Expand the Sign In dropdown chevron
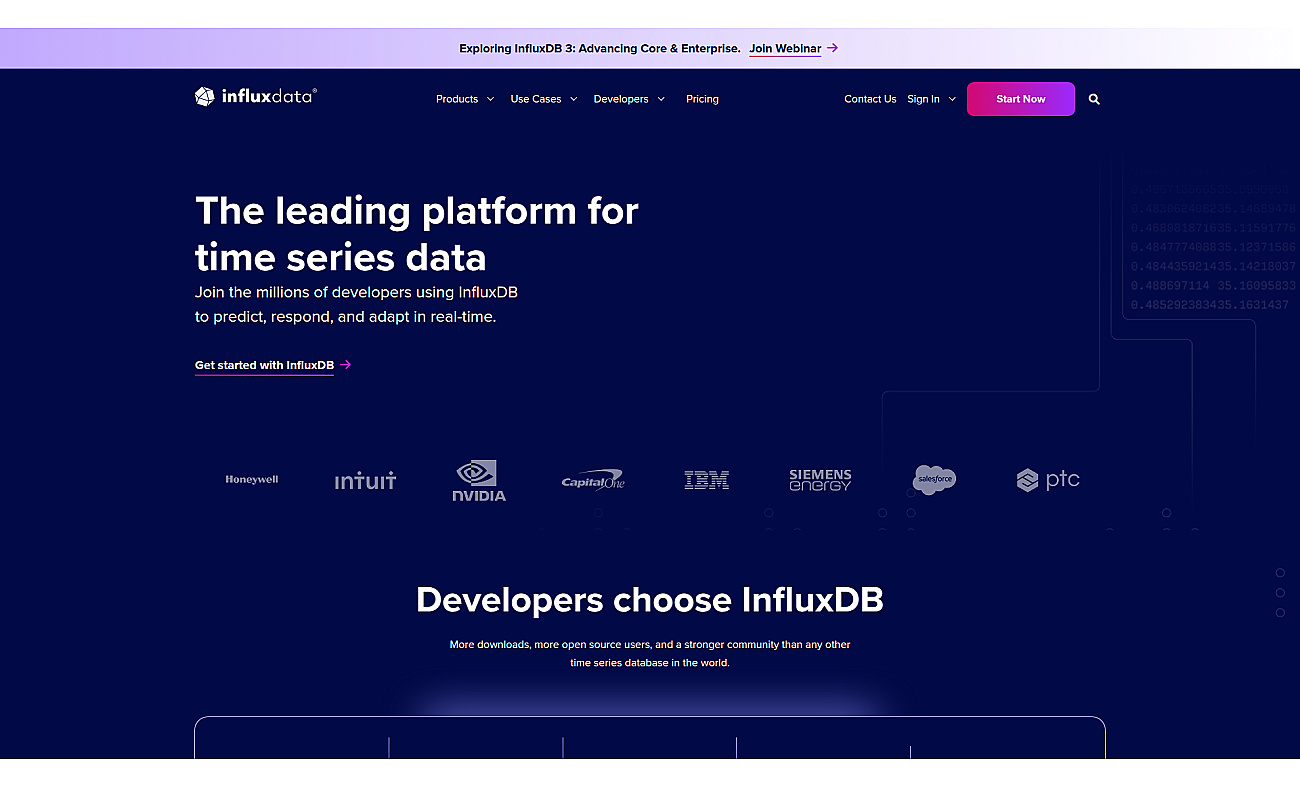Image resolution: width=1300 pixels, height=788 pixels. (x=952, y=99)
